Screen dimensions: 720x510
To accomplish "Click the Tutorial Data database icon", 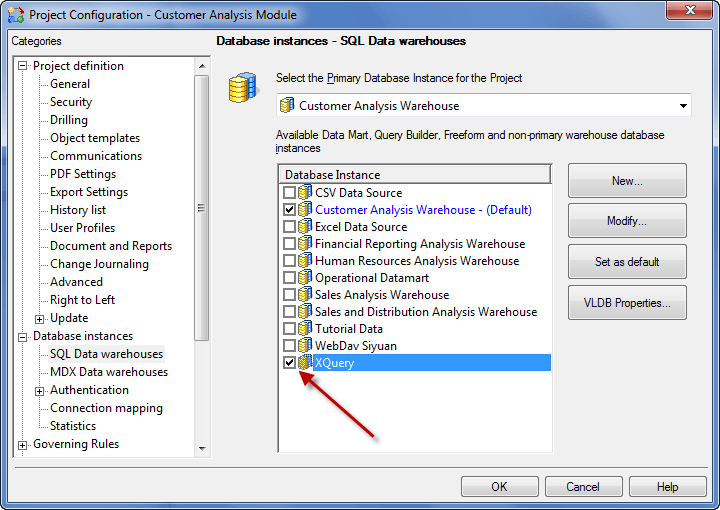I will 305,329.
